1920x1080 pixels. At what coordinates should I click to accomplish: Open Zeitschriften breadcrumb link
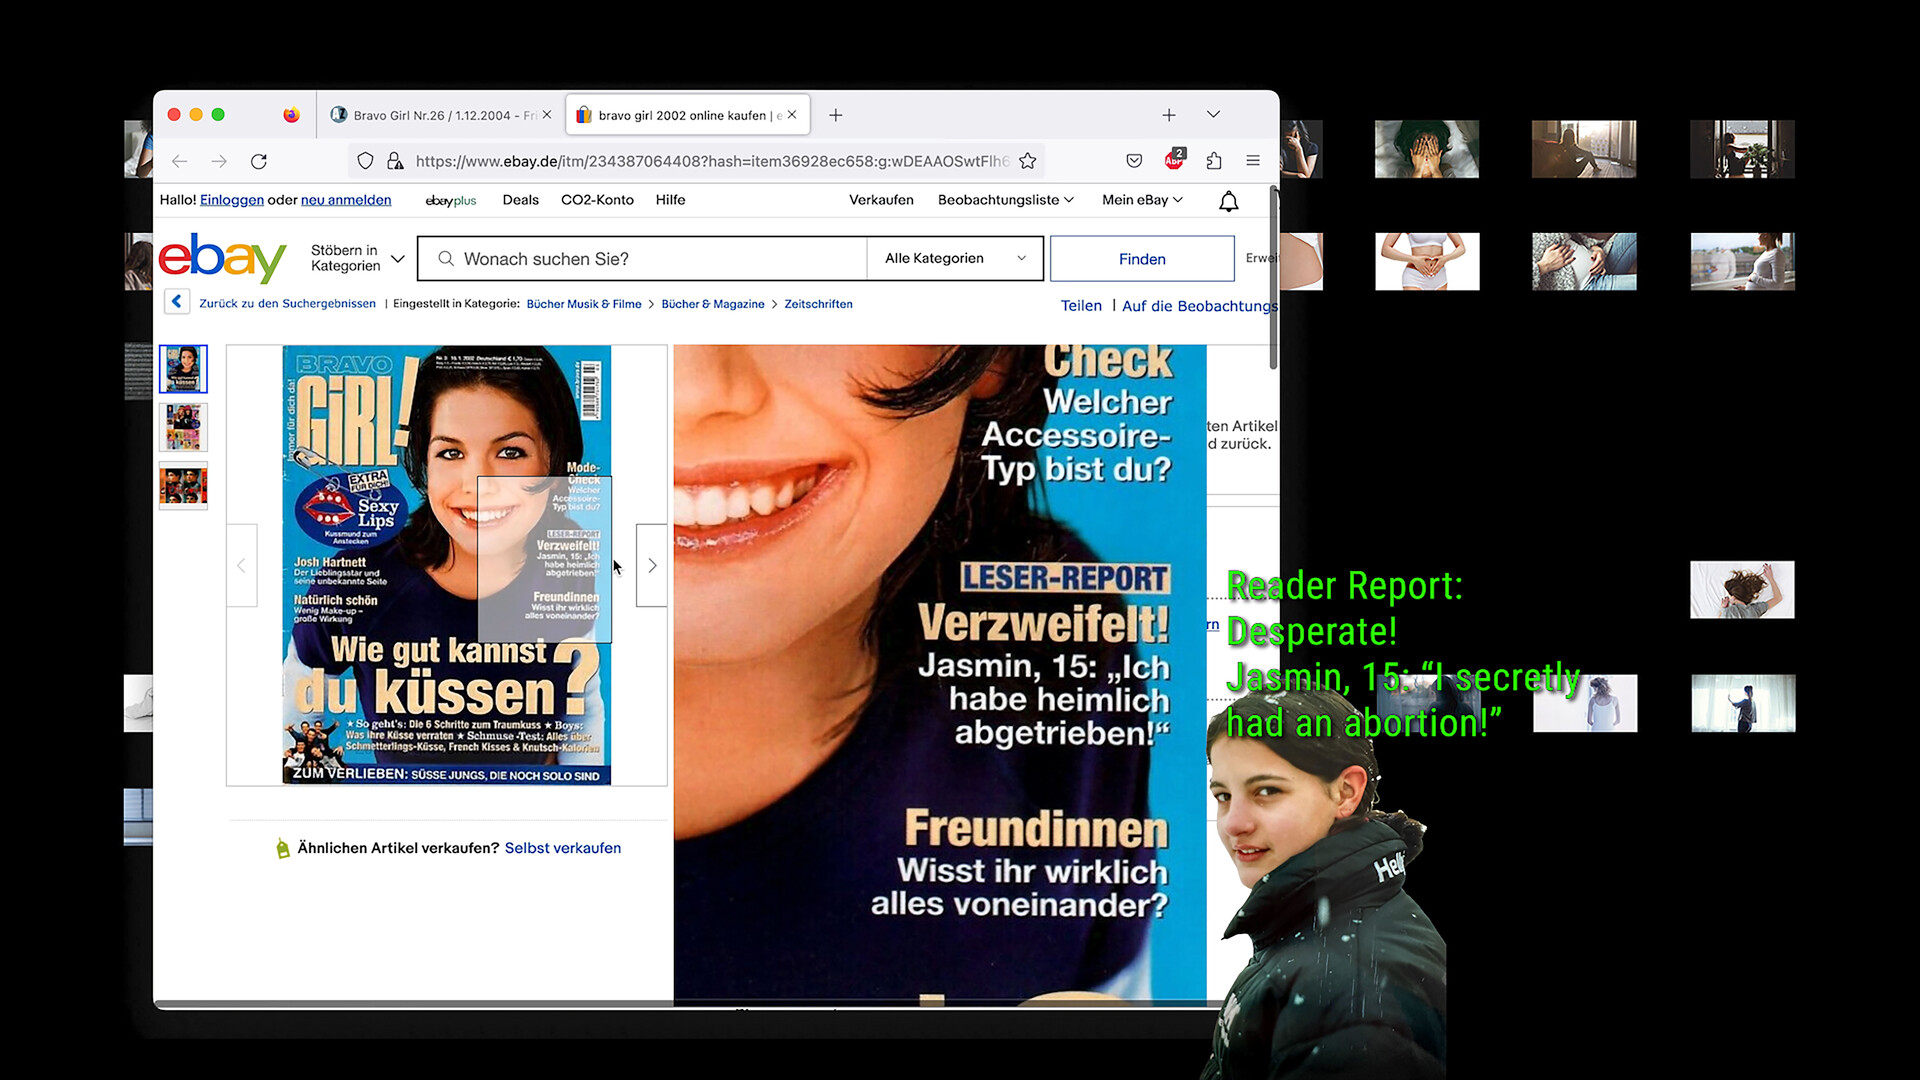pos(818,304)
